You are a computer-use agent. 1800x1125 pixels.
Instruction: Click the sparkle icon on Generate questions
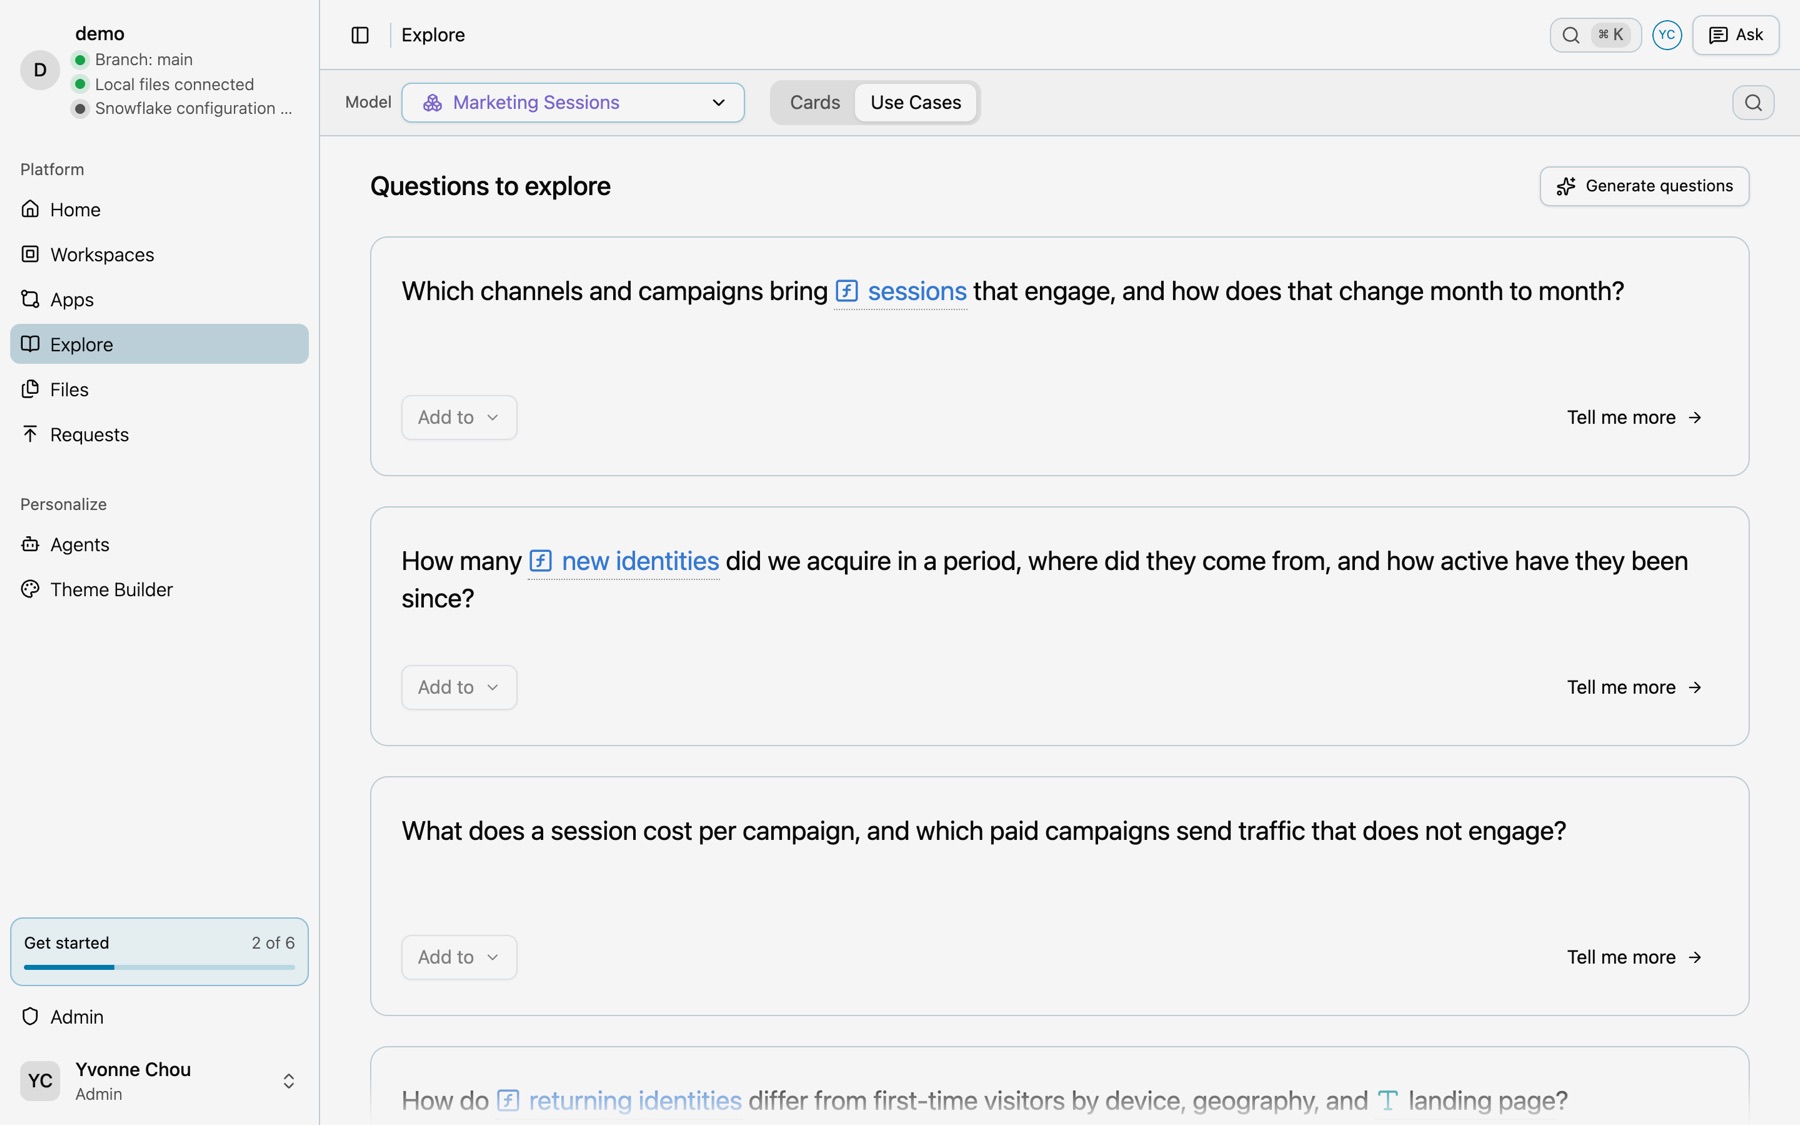click(1566, 186)
